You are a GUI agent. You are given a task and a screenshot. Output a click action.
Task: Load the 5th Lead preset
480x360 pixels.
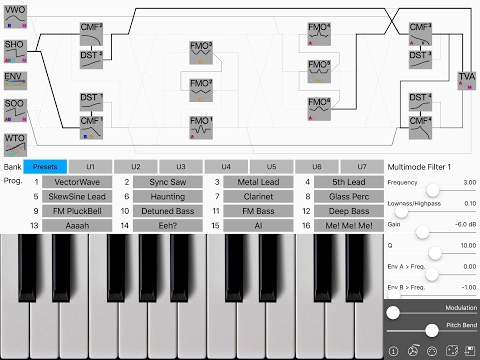point(349,182)
